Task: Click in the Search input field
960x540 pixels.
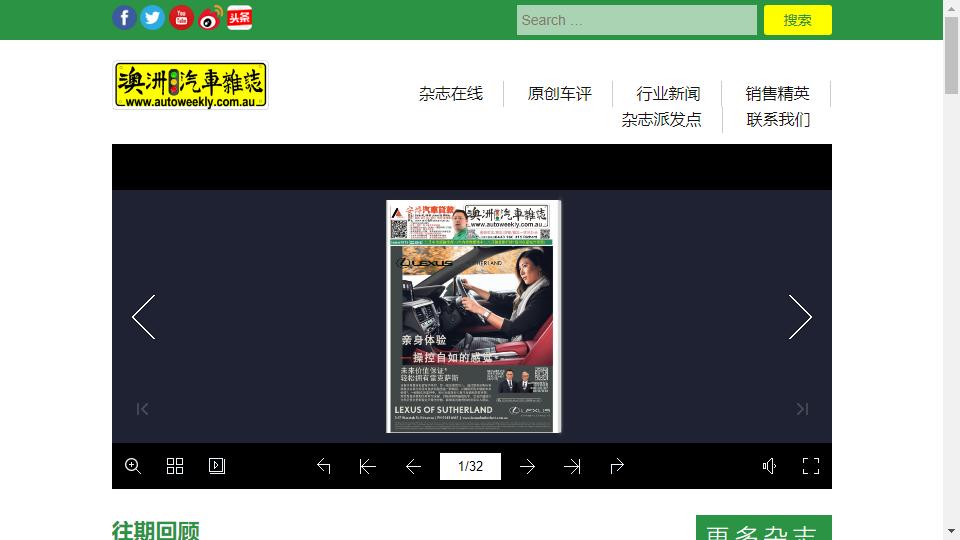Action: 637,20
